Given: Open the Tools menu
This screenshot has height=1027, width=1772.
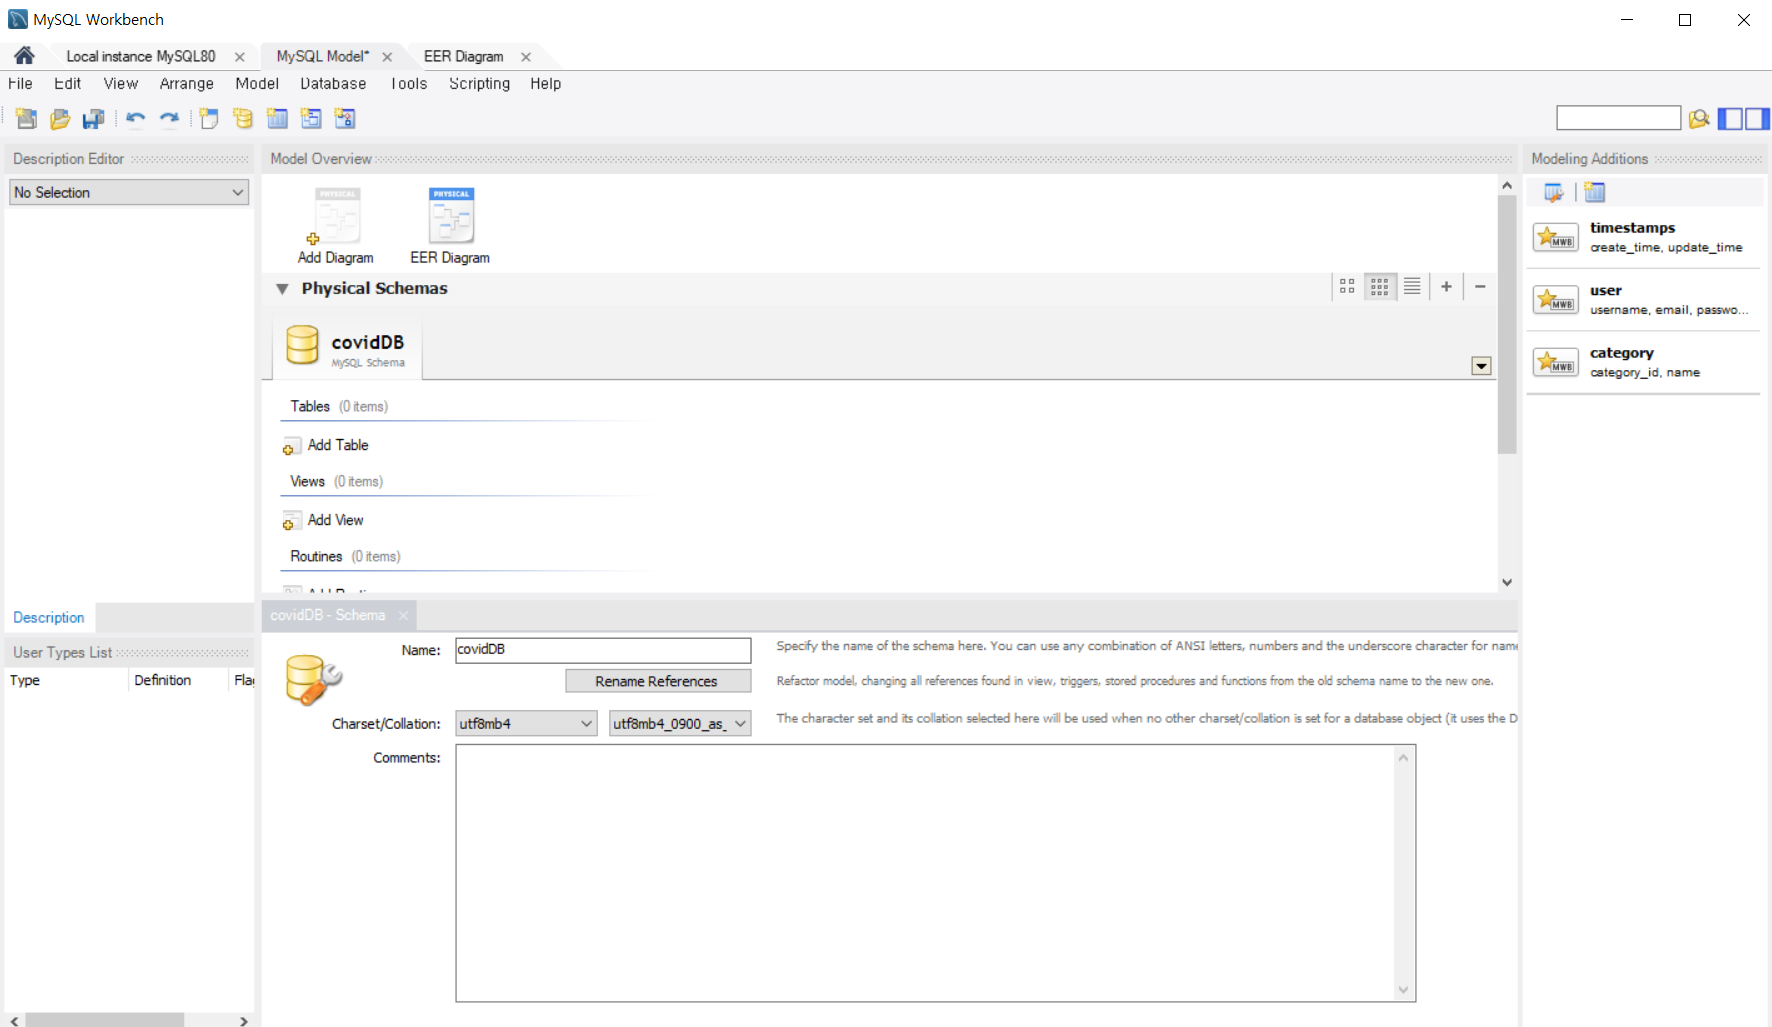Looking at the screenshot, I should click(409, 84).
